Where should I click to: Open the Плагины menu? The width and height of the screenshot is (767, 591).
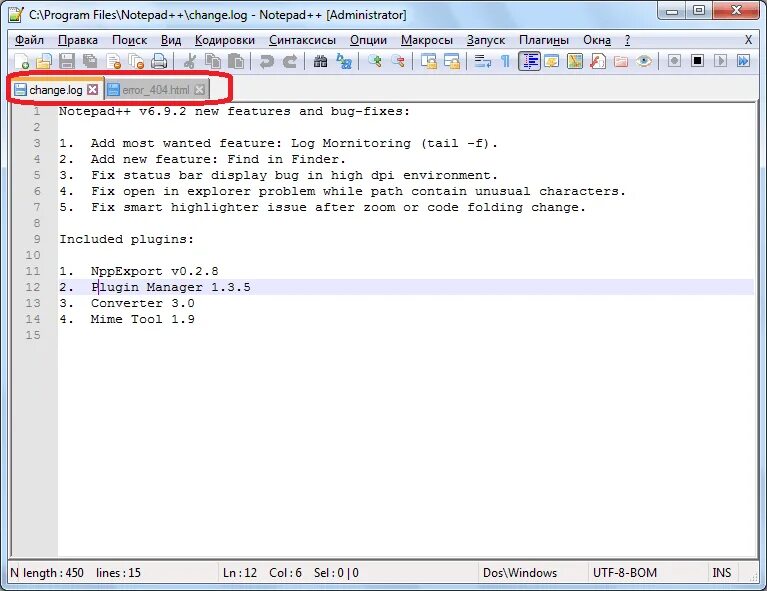(x=544, y=40)
